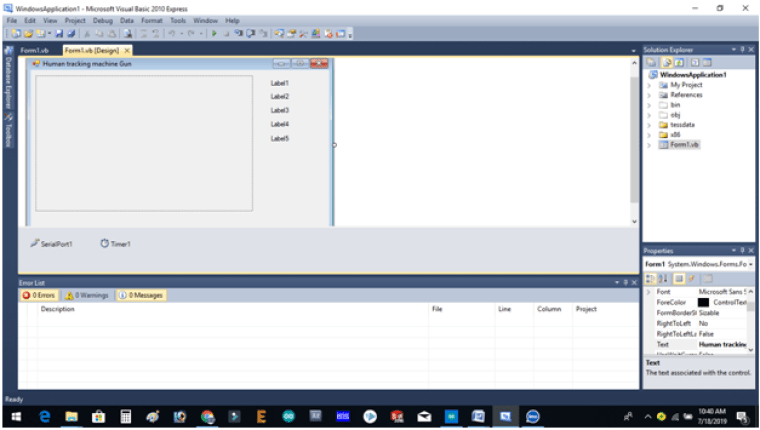Click the New Project toolbar icon

[x=16, y=33]
